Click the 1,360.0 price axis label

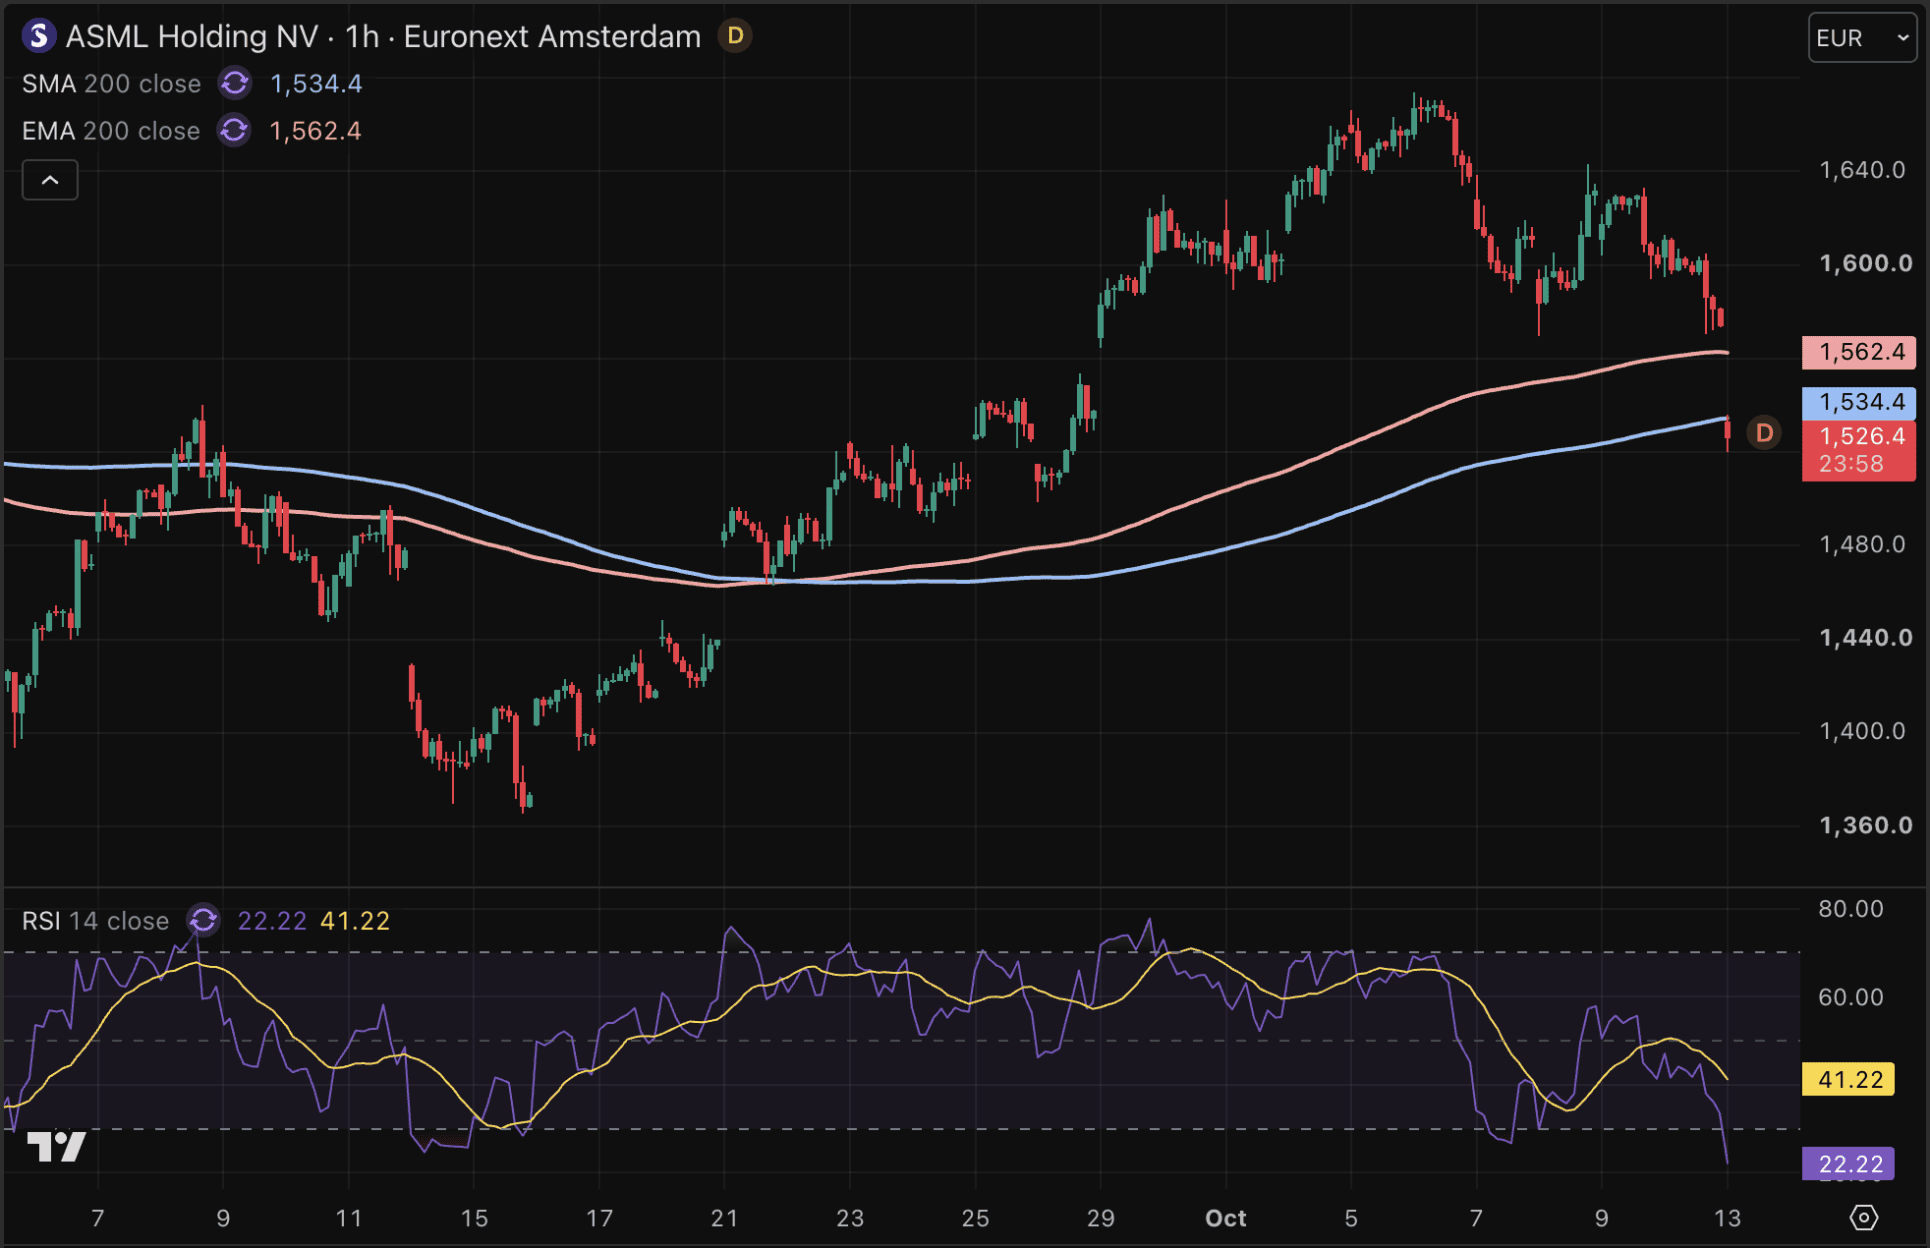tap(1865, 826)
